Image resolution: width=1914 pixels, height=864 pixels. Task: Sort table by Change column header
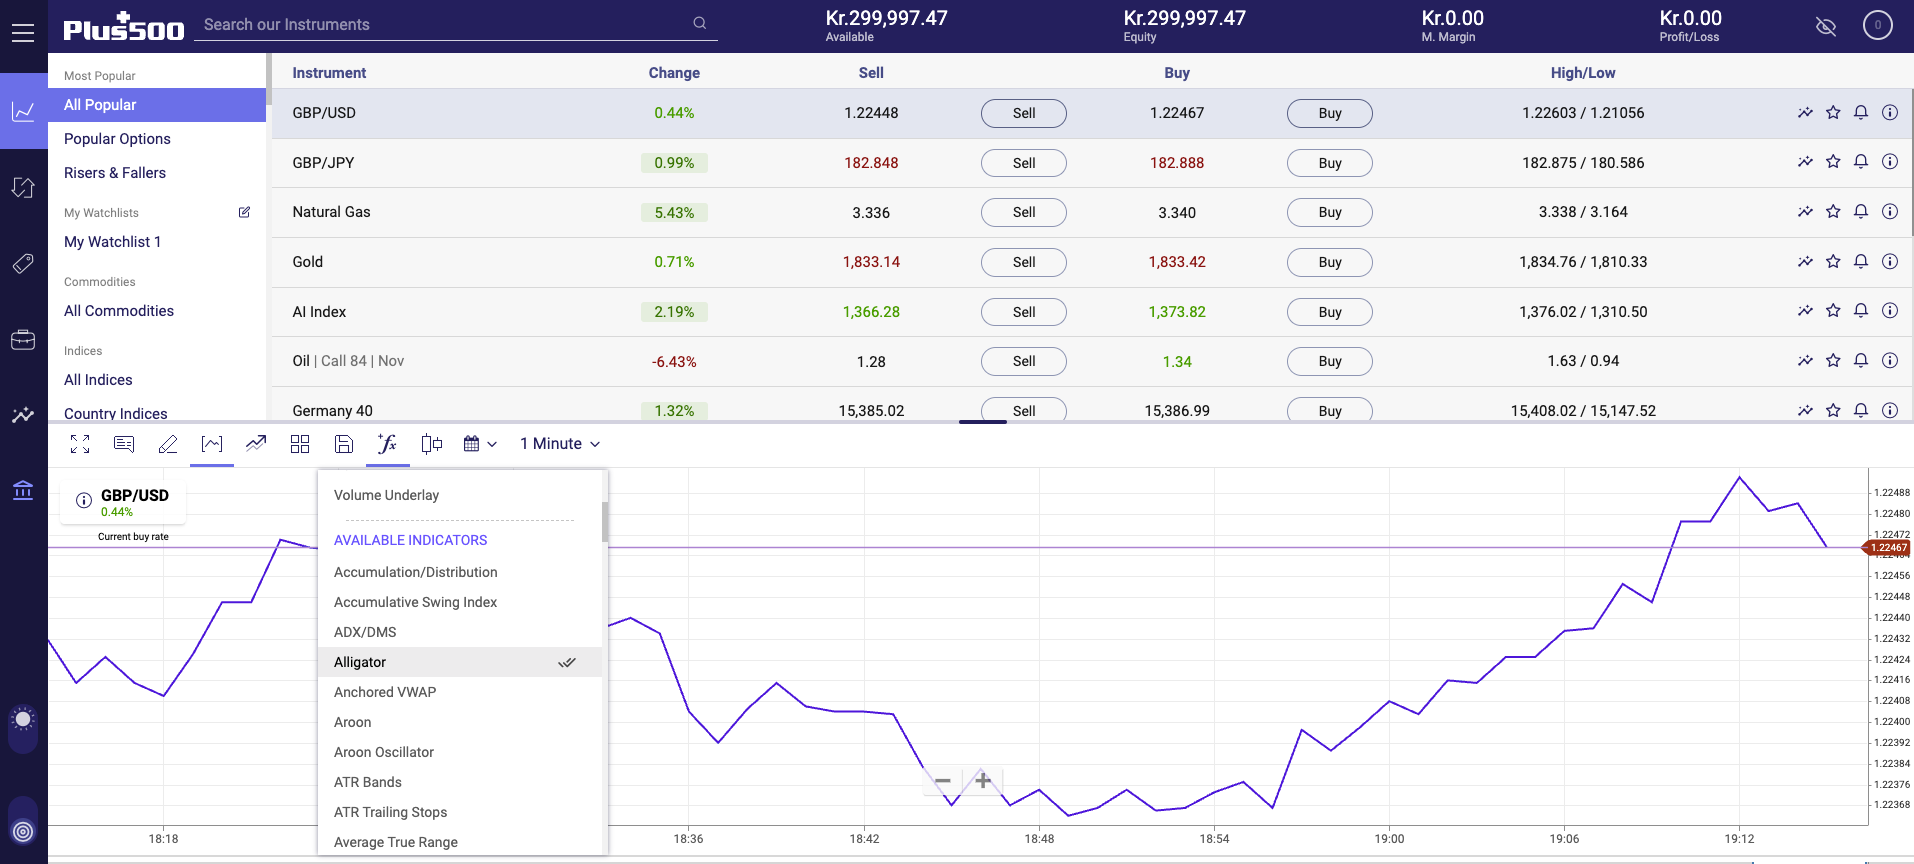[674, 73]
